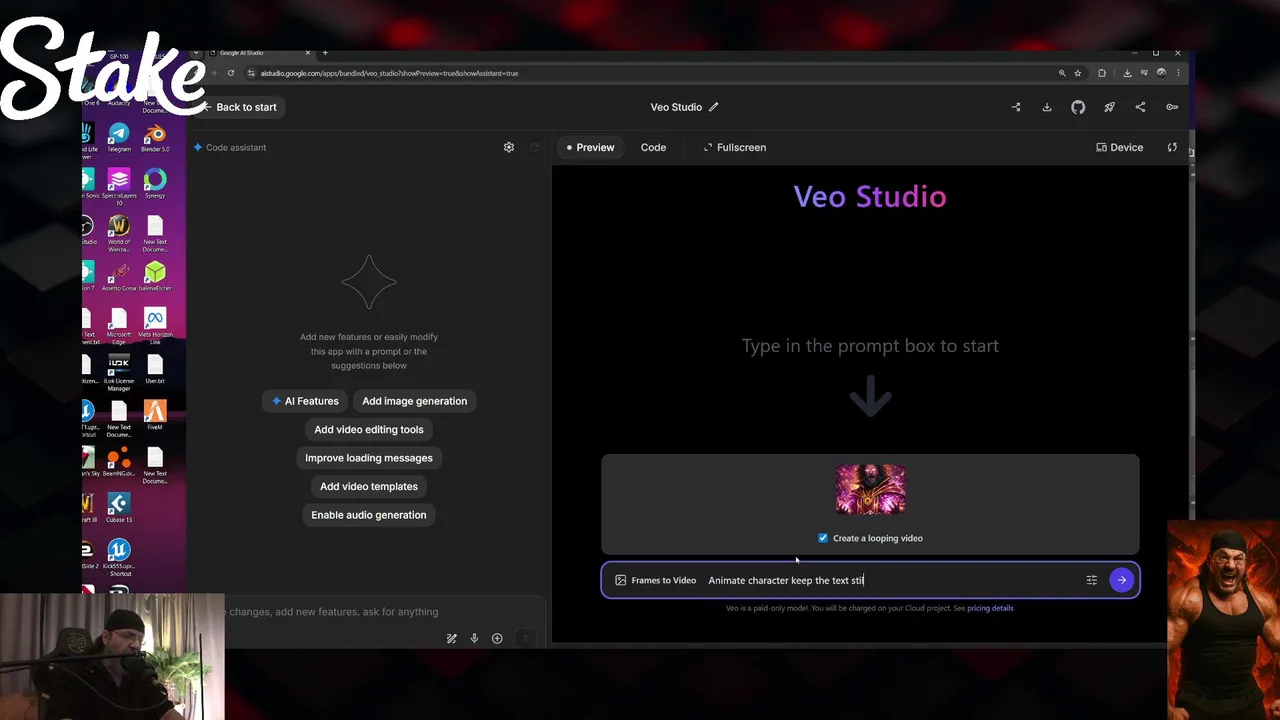This screenshot has width=1280, height=720.
Task: Choose Add video templates suggestion
Action: 369,486
